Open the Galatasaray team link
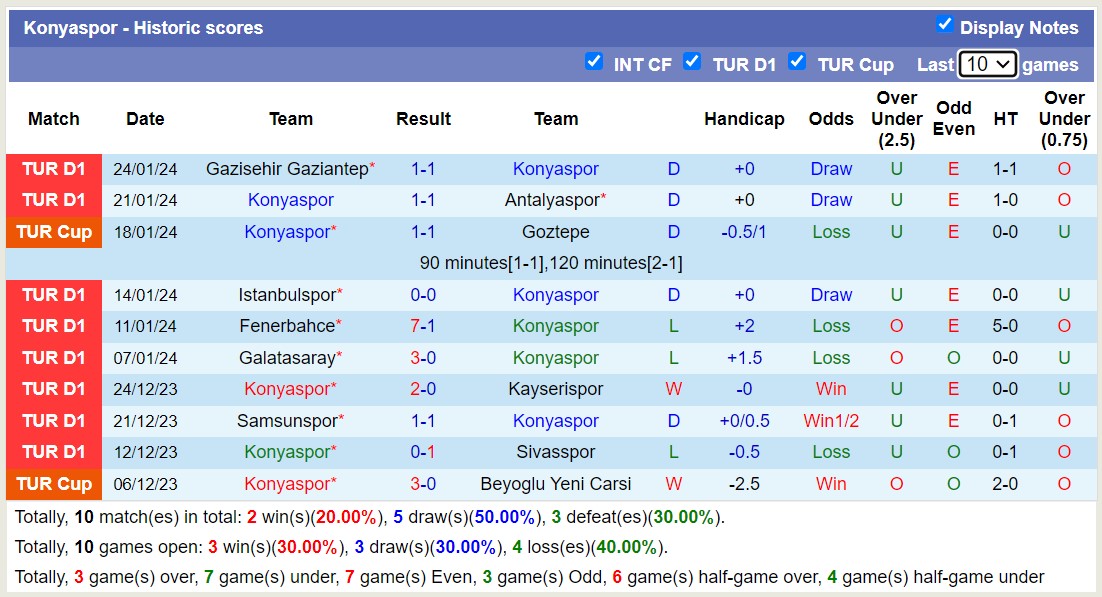This screenshot has width=1102, height=597. pyautogui.click(x=290, y=357)
